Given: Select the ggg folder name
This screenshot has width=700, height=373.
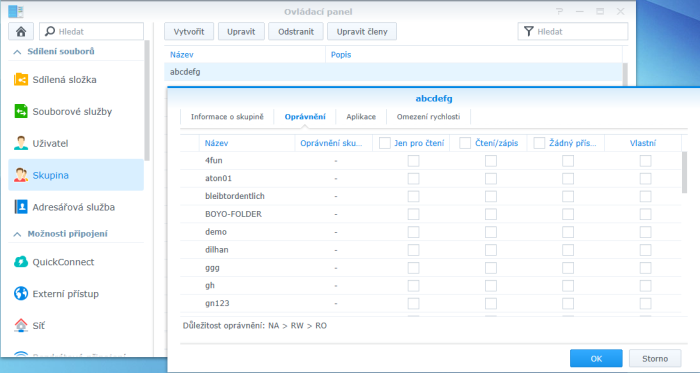Looking at the screenshot, I should click(x=212, y=268).
